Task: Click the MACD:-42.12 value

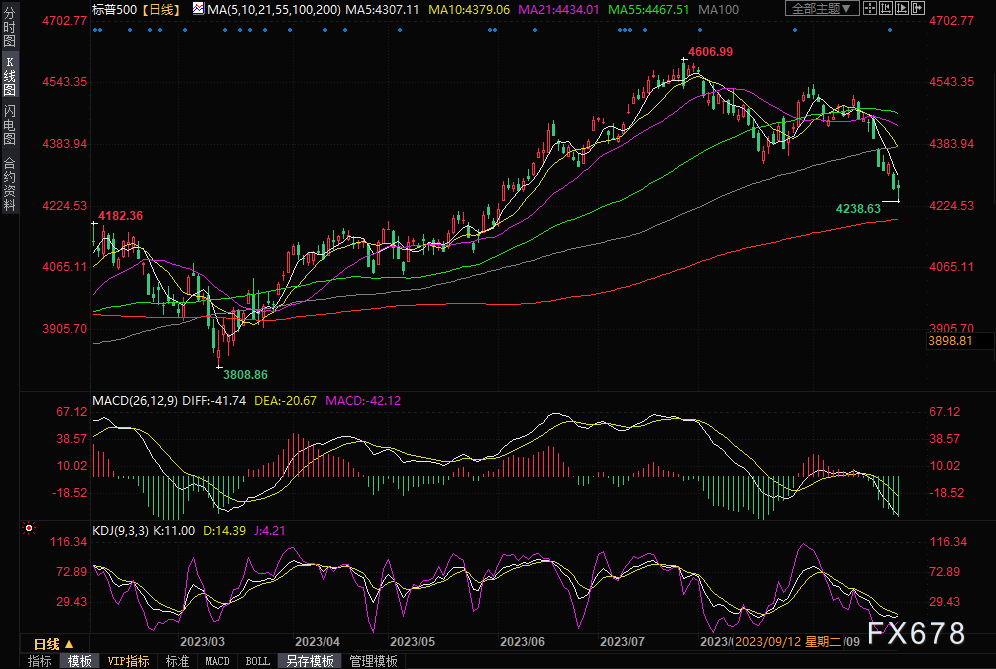Action: pyautogui.click(x=363, y=401)
